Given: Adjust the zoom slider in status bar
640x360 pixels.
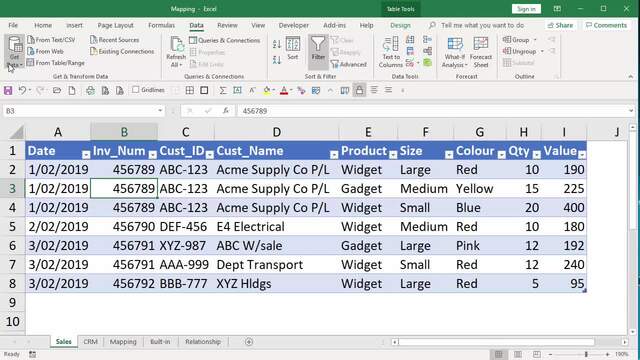Looking at the screenshot, I should 586,354.
